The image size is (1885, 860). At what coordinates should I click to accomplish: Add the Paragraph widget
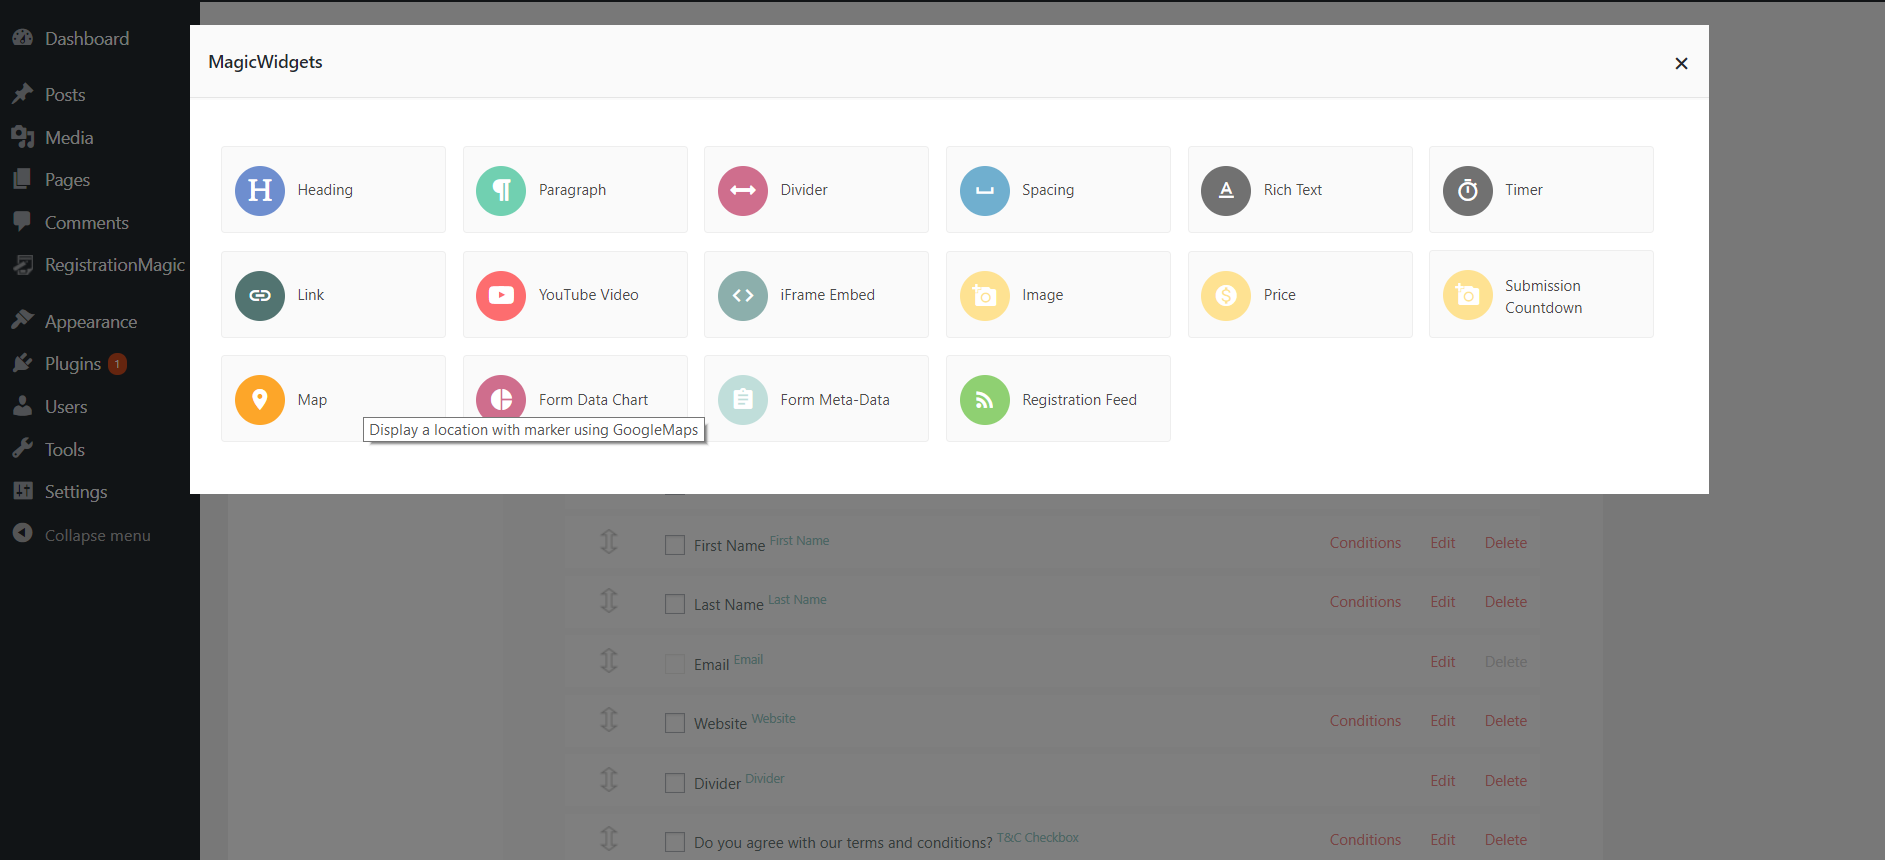click(x=575, y=190)
